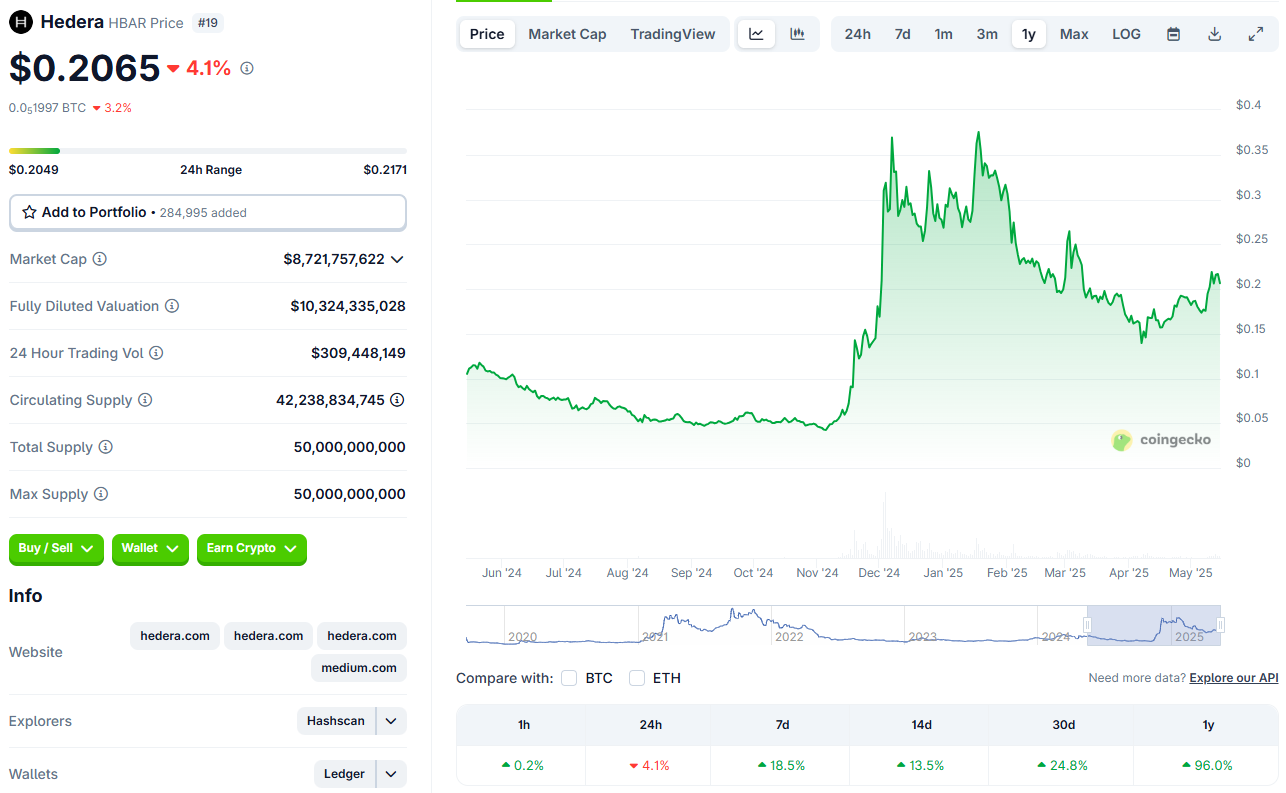The width and height of the screenshot is (1286, 793).
Task: Expand the Wallets dropdown arrow
Action: coord(391,774)
